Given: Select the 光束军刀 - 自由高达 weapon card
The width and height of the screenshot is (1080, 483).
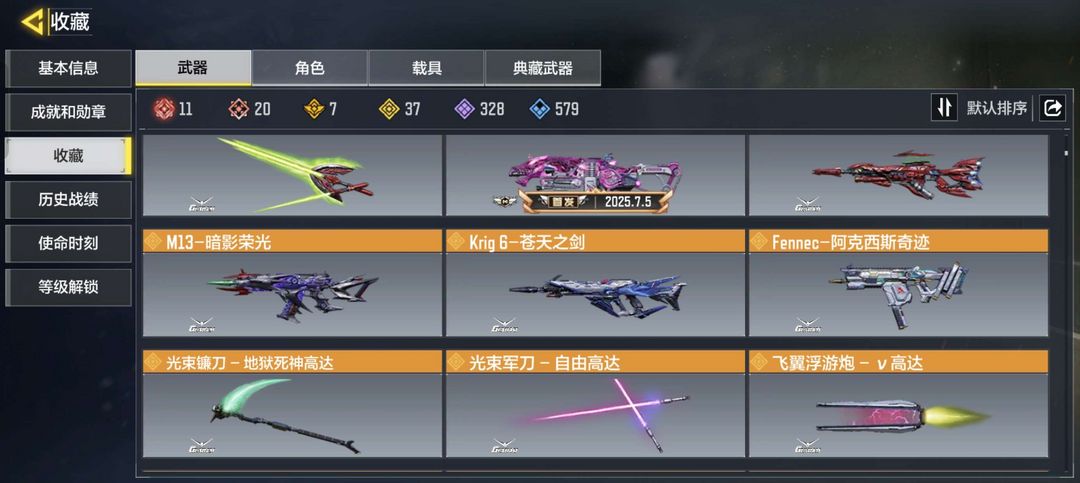Looking at the screenshot, I should pos(595,404).
